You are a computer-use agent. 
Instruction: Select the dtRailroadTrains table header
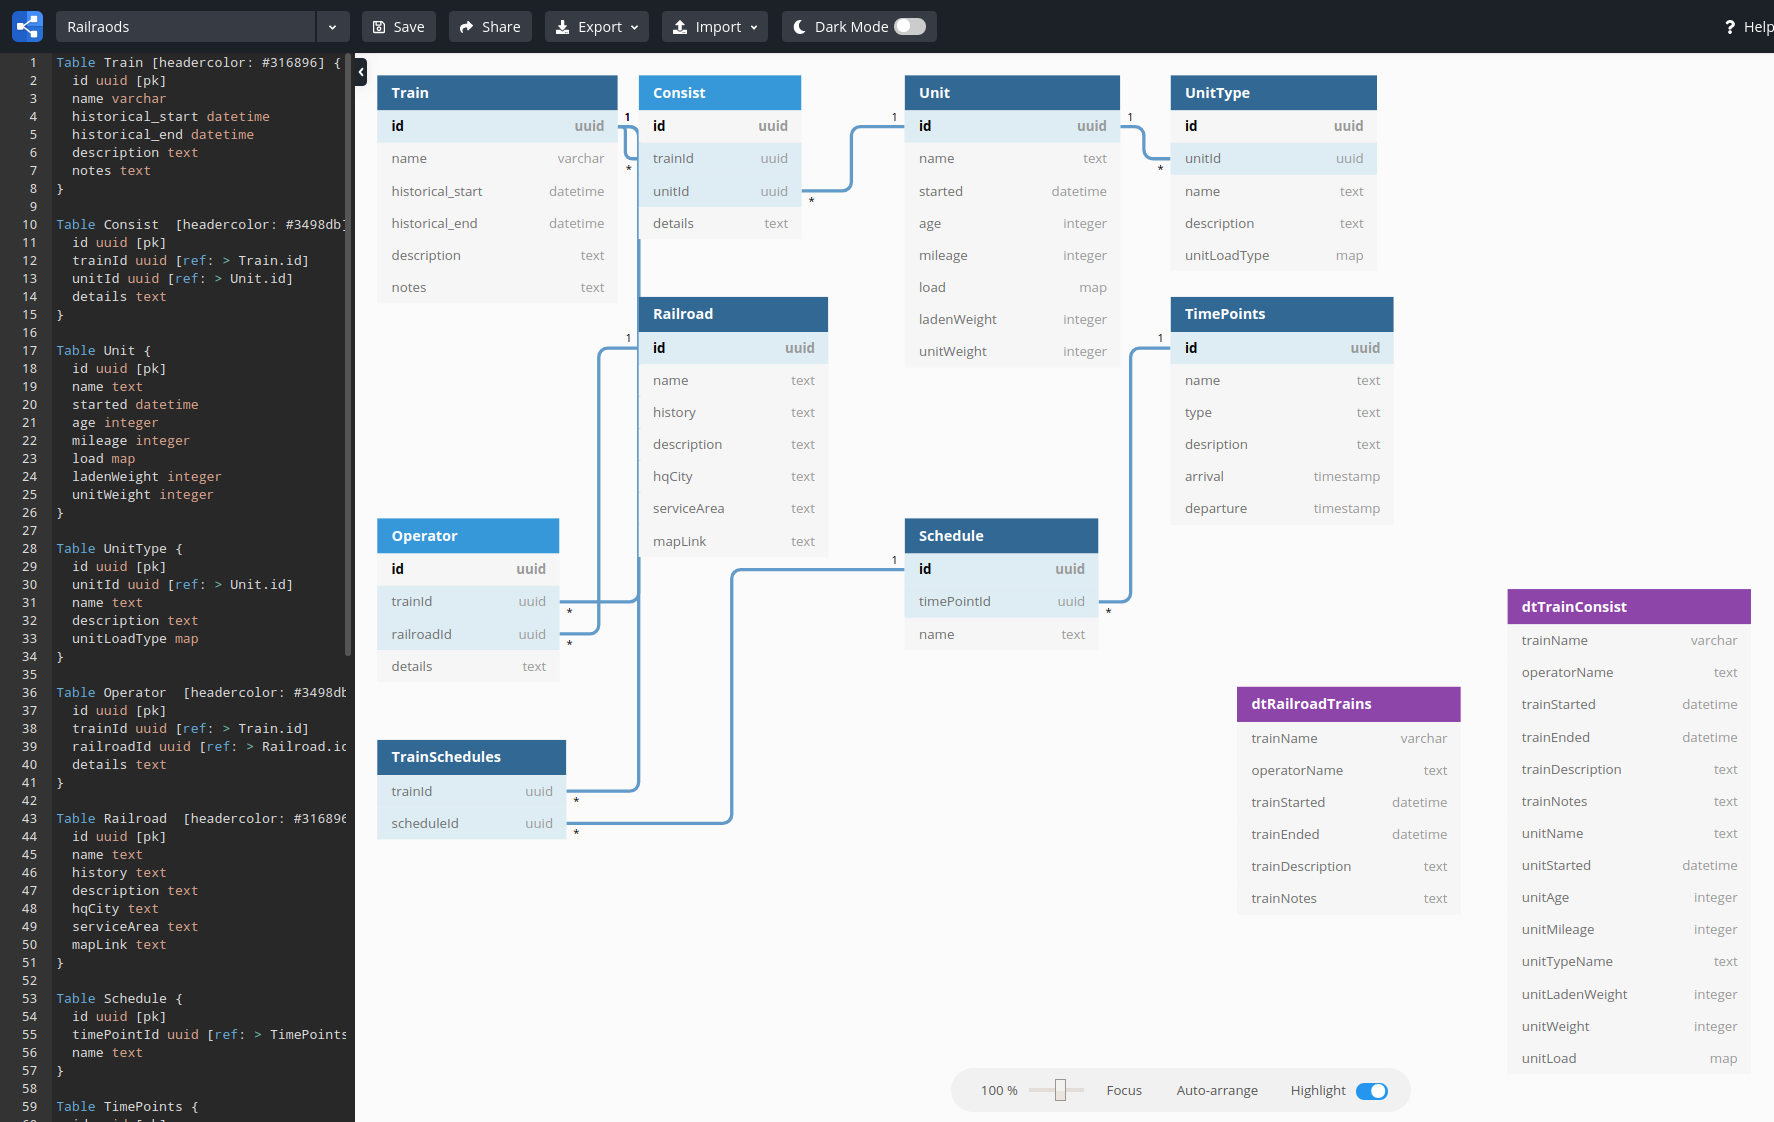point(1349,704)
